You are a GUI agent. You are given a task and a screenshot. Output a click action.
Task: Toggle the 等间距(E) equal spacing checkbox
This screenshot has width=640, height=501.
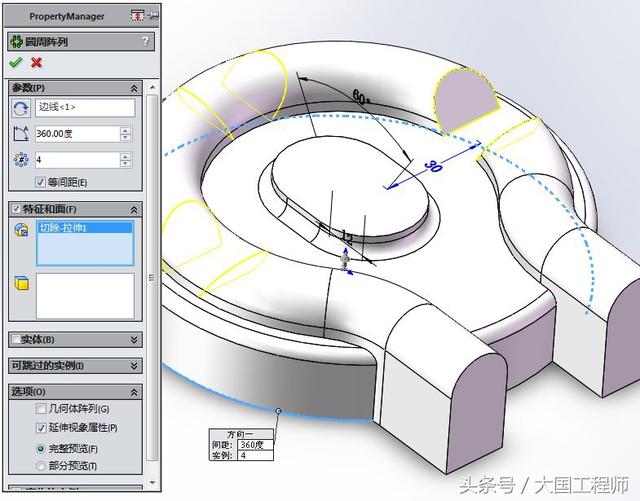40,182
